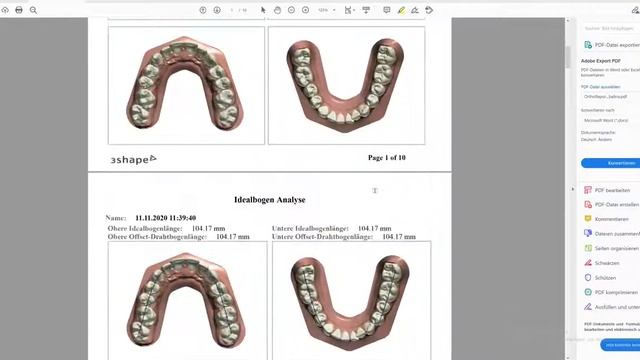Select the yellow highlighter tool

pyautogui.click(x=401, y=10)
